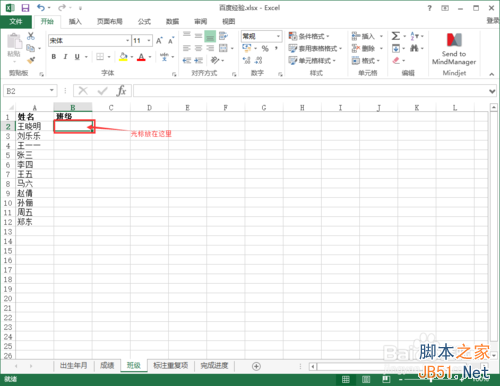Switch to the 公式 Formulas tab
Viewport: 500px width, 386px height.
[144, 22]
